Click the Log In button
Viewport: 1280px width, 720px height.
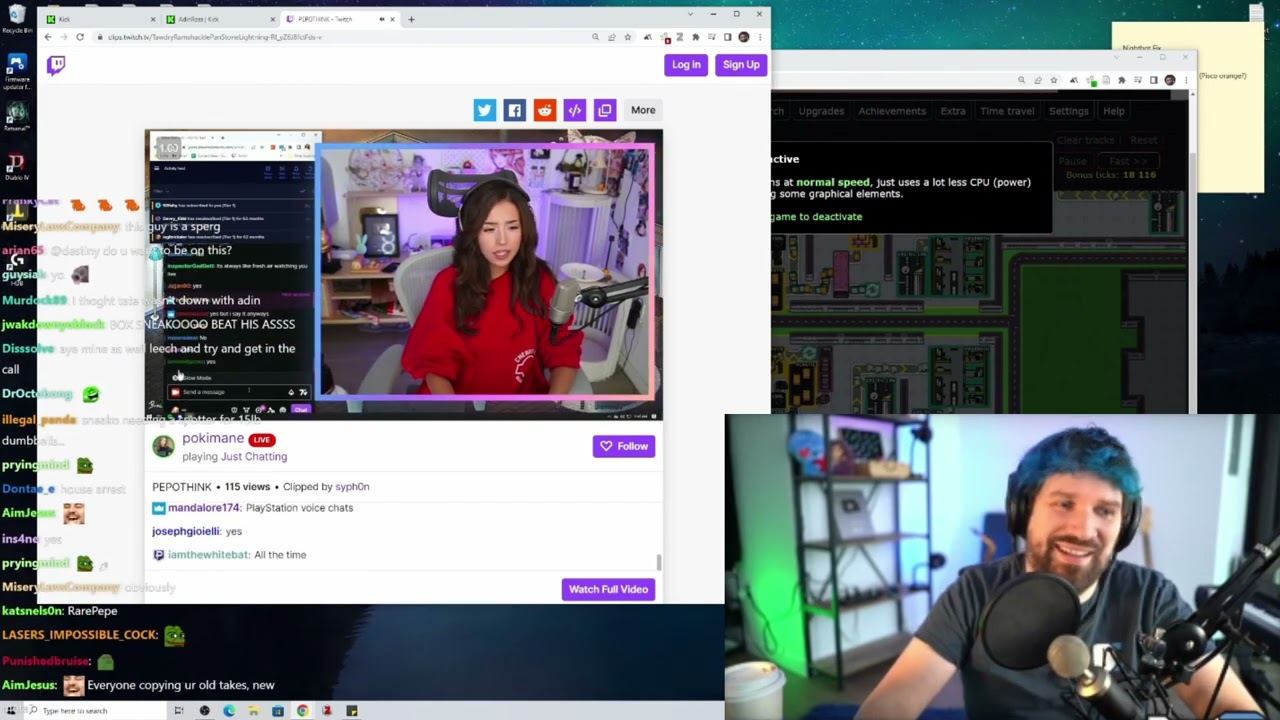(686, 64)
